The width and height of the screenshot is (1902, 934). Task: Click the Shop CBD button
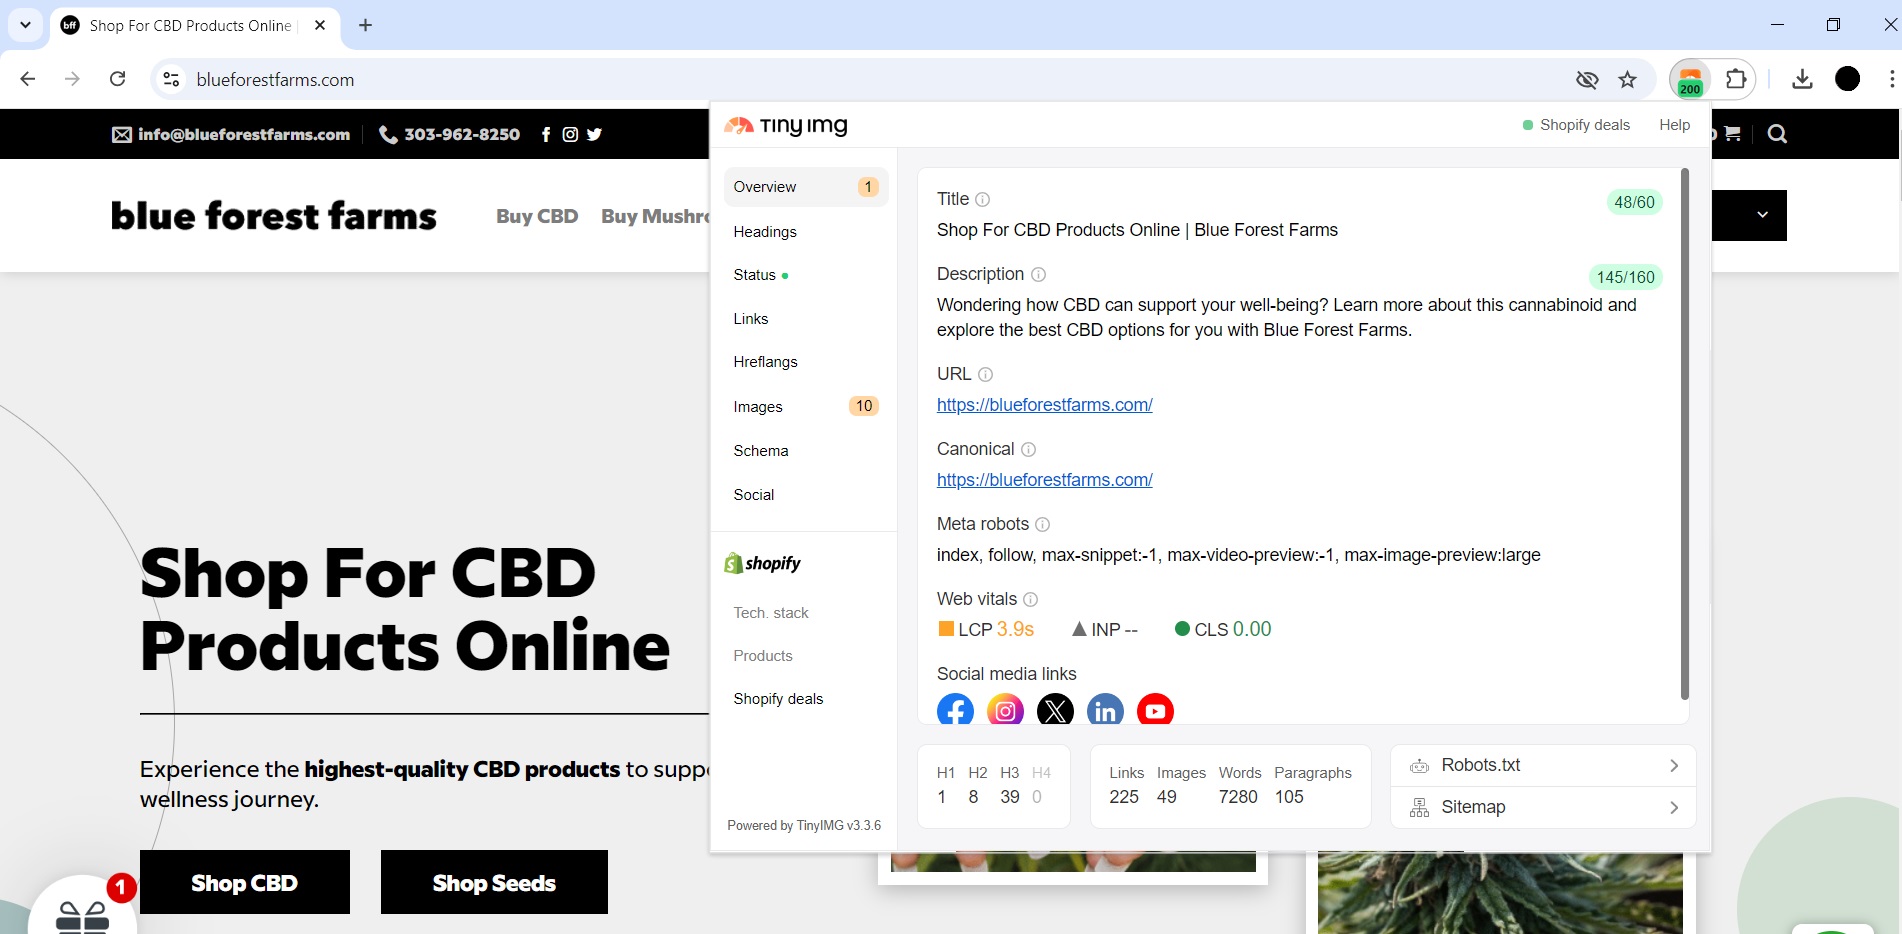pyautogui.click(x=244, y=882)
